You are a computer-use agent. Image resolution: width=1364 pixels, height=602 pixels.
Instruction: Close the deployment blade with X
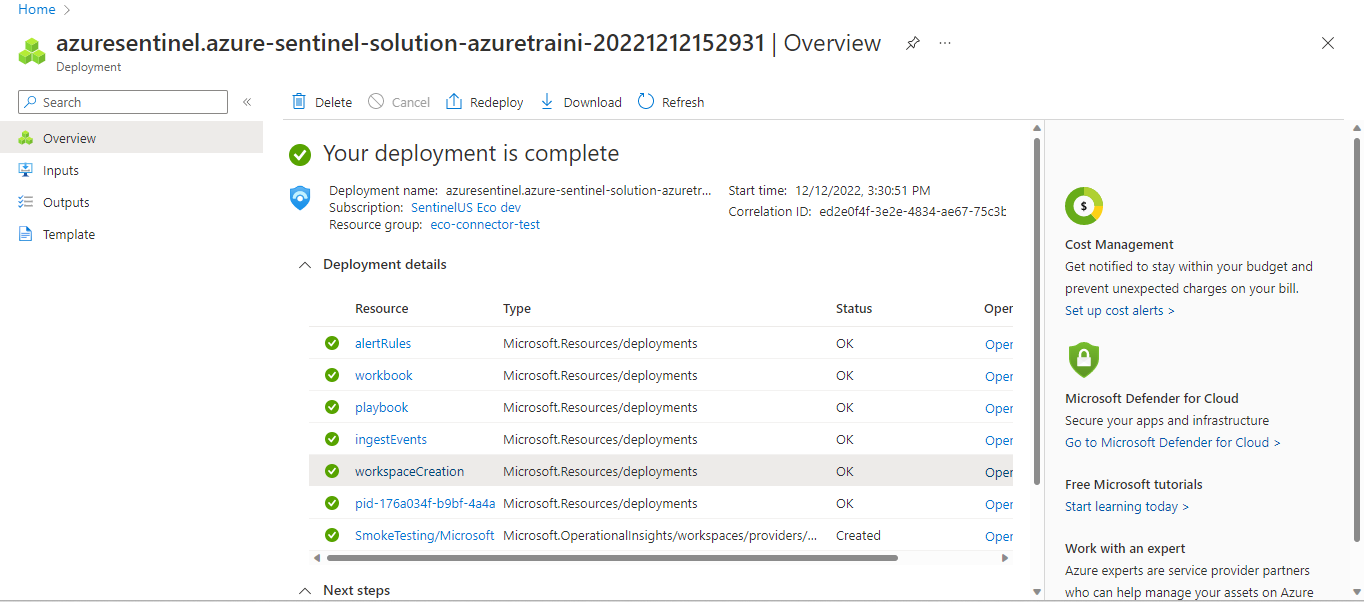[1328, 43]
